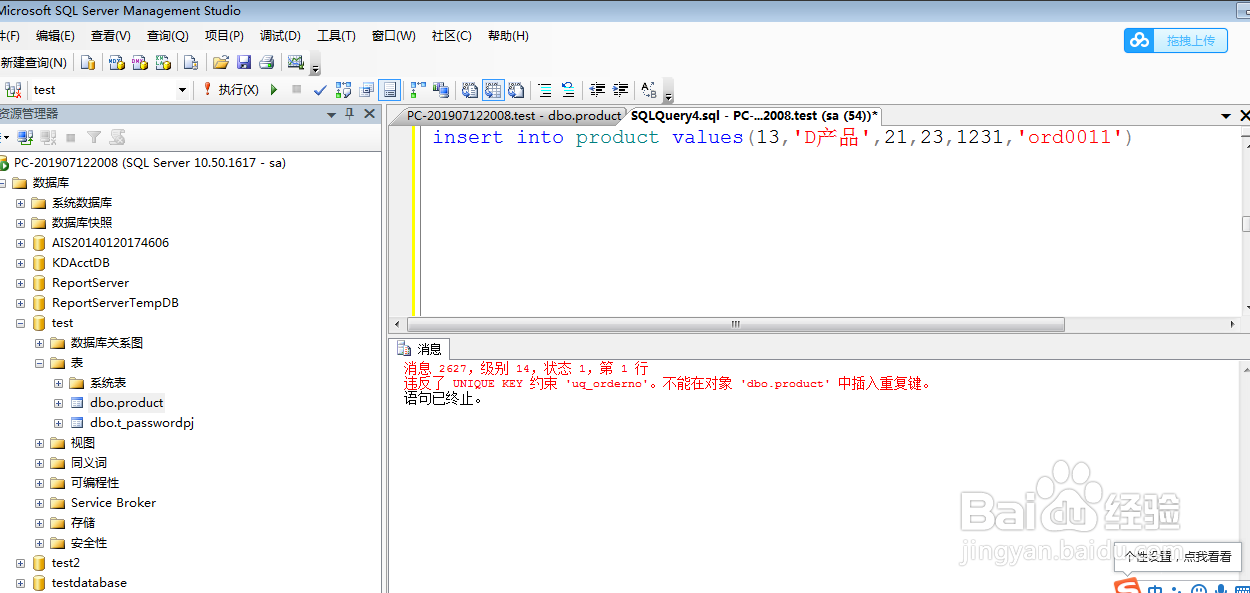The height and width of the screenshot is (593, 1250).
Task: Click the uq_orderno error message line
Action: pos(667,383)
